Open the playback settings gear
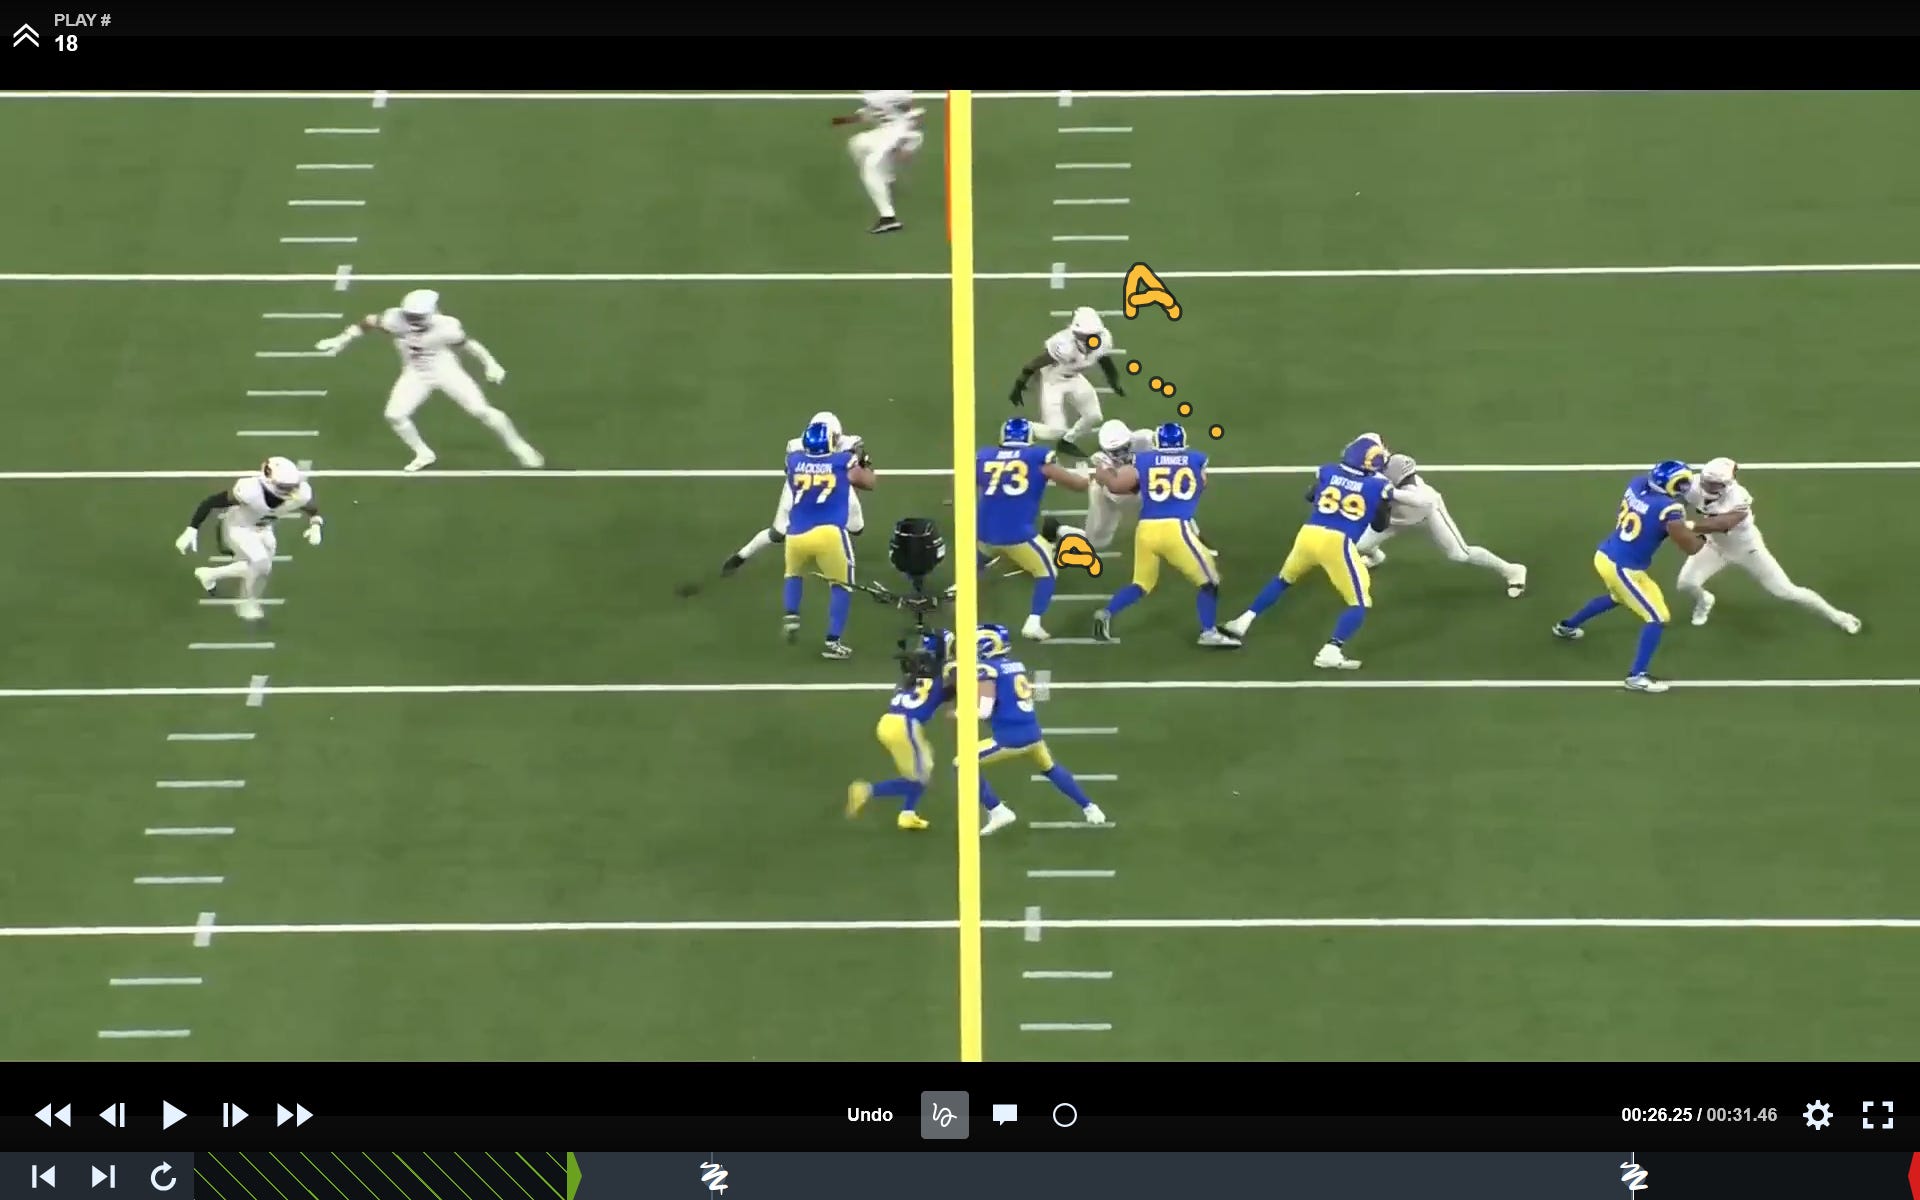Viewport: 1920px width, 1200px height. coord(1817,1115)
